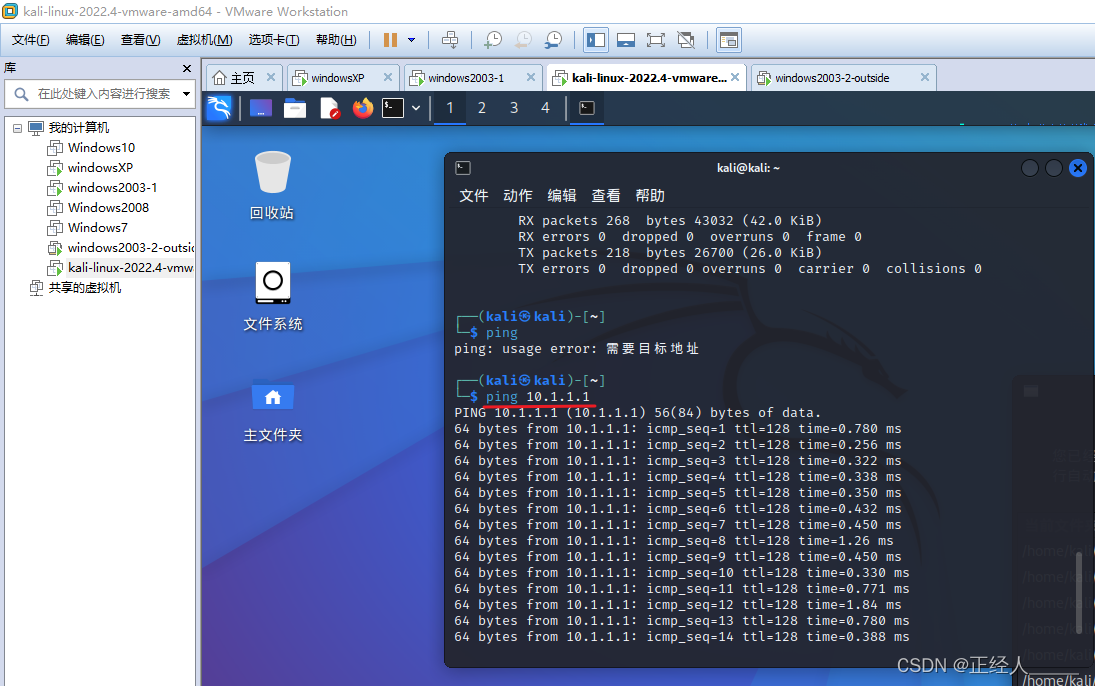Close the windows2003-2-outside tab
Image resolution: width=1095 pixels, height=686 pixels.
(x=925, y=77)
